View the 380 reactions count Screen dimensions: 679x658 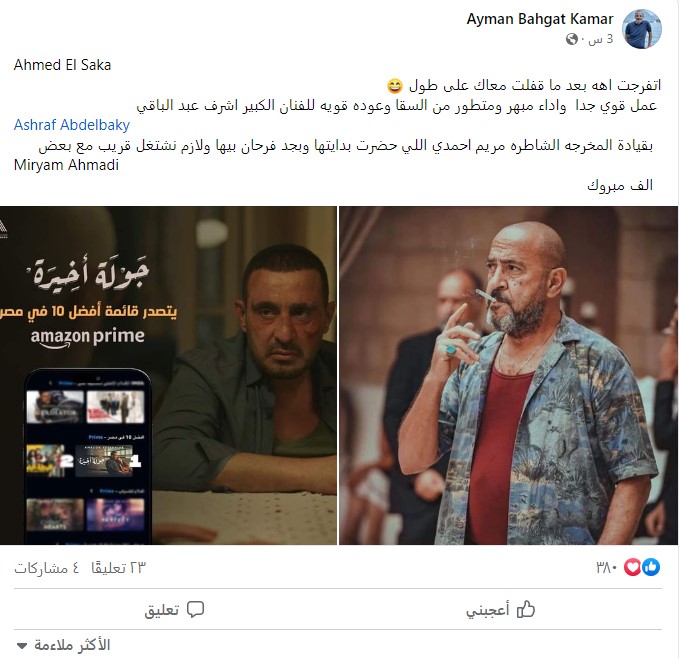coord(606,567)
